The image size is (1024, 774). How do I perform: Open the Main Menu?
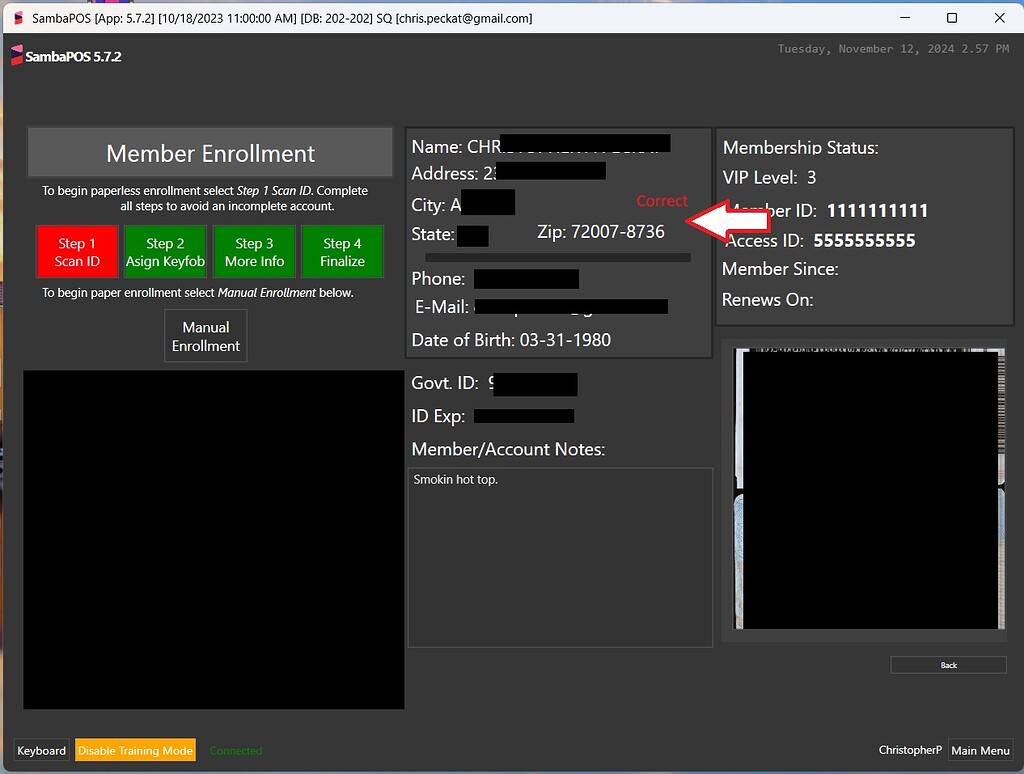(980, 750)
